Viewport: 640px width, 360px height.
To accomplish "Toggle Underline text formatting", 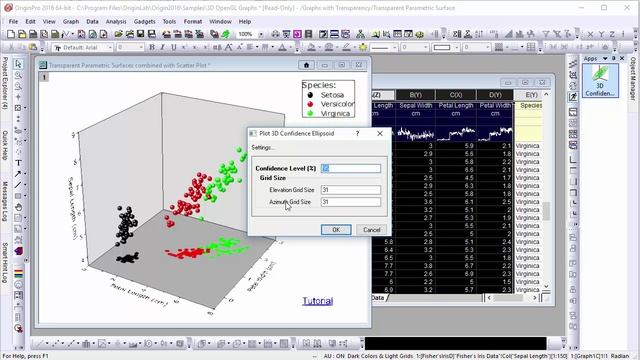I will (173, 47).
